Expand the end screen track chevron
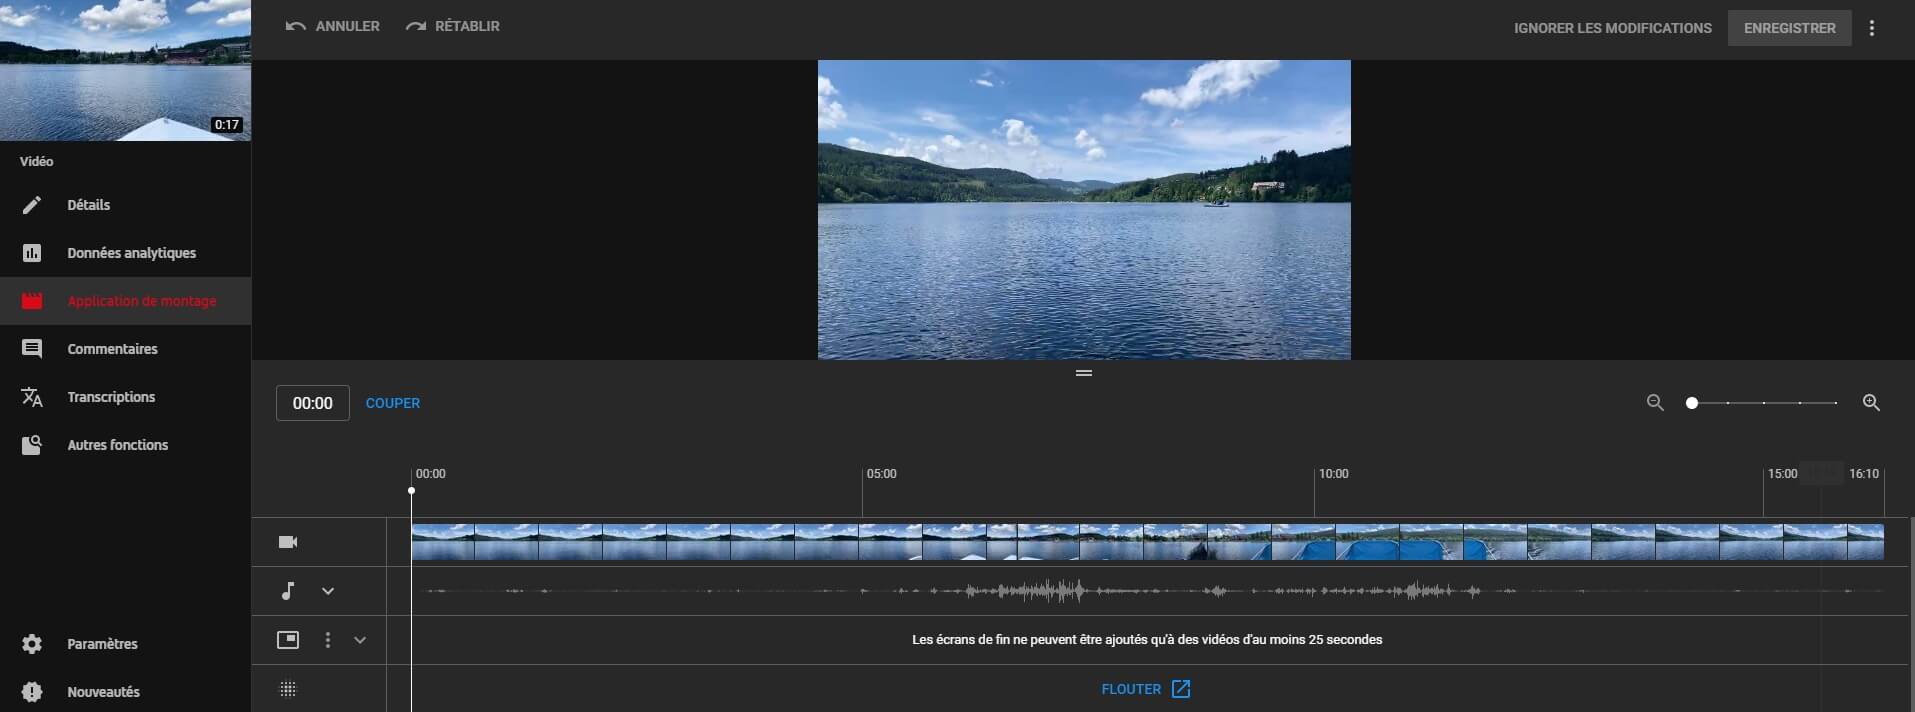This screenshot has width=1915, height=712. pyautogui.click(x=360, y=640)
